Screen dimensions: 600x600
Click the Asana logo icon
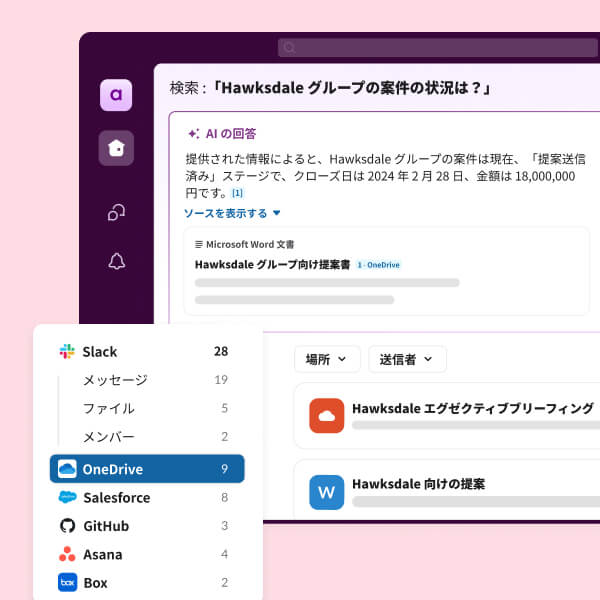67,554
